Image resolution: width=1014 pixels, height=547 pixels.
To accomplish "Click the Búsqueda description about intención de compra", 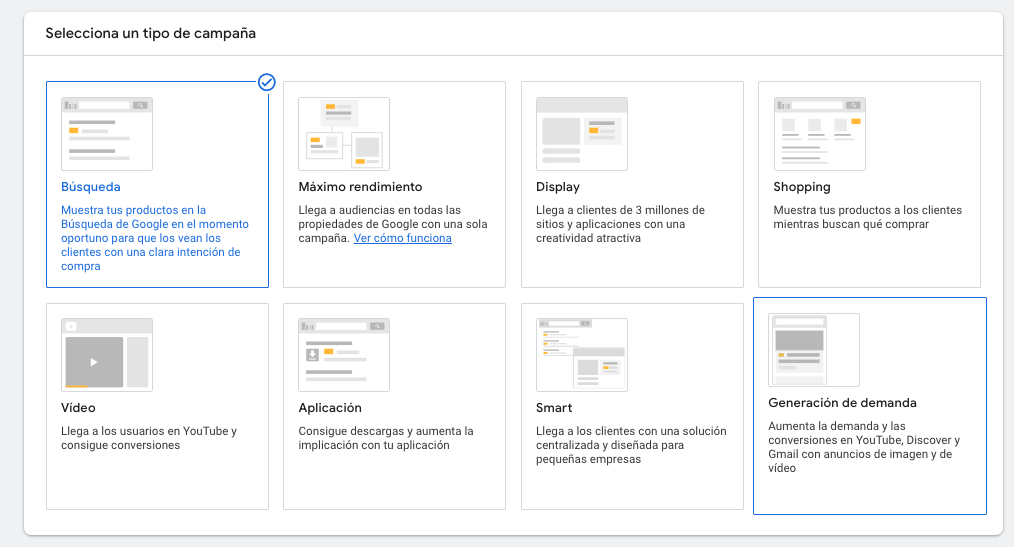I will click(x=155, y=238).
